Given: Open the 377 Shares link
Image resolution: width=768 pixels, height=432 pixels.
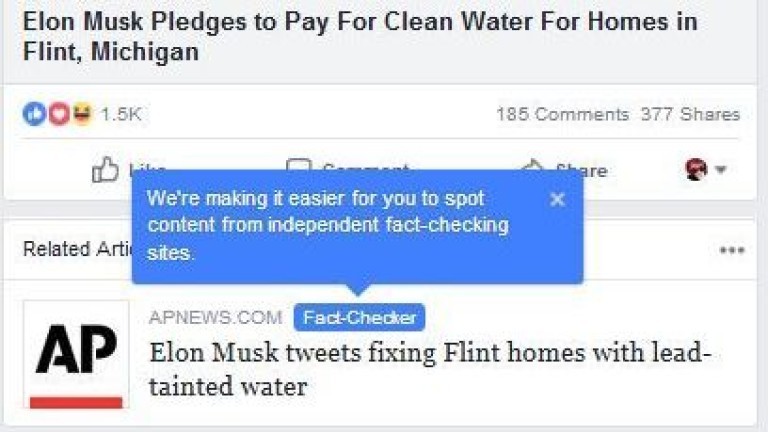Looking at the screenshot, I should point(690,114).
